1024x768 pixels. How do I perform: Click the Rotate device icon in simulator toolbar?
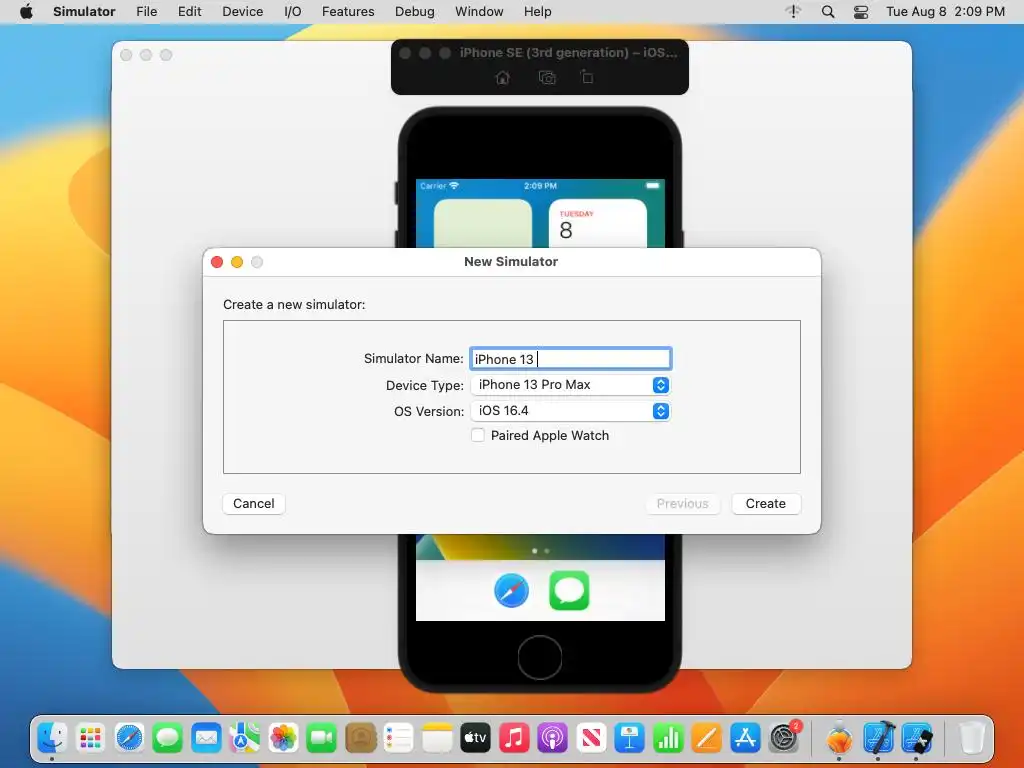[587, 77]
